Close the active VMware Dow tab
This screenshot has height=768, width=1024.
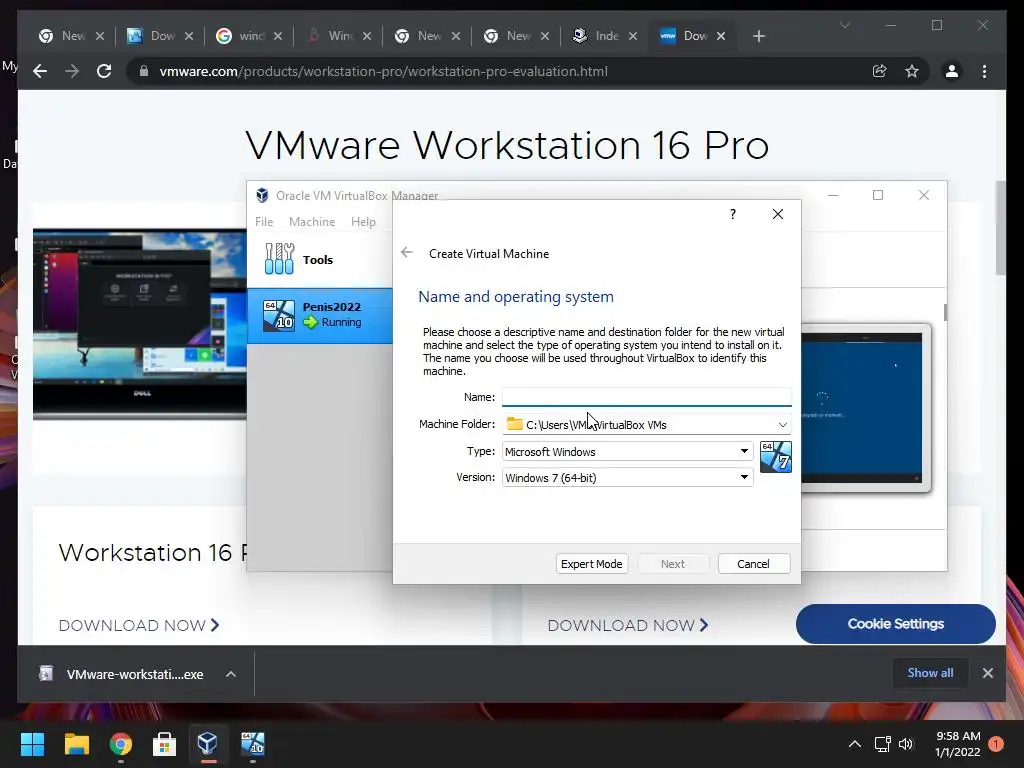(721, 36)
